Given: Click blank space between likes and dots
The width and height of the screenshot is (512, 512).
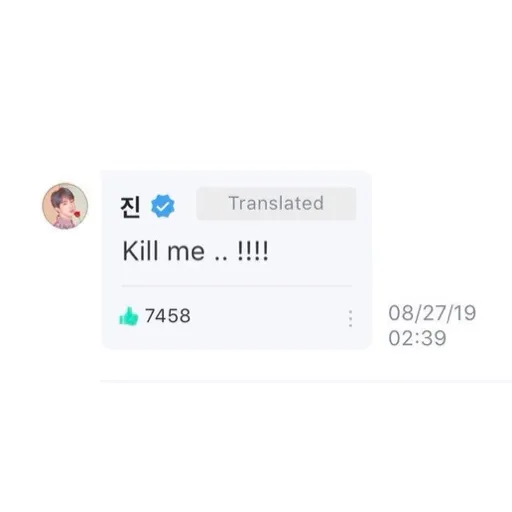Looking at the screenshot, I should (268, 316).
